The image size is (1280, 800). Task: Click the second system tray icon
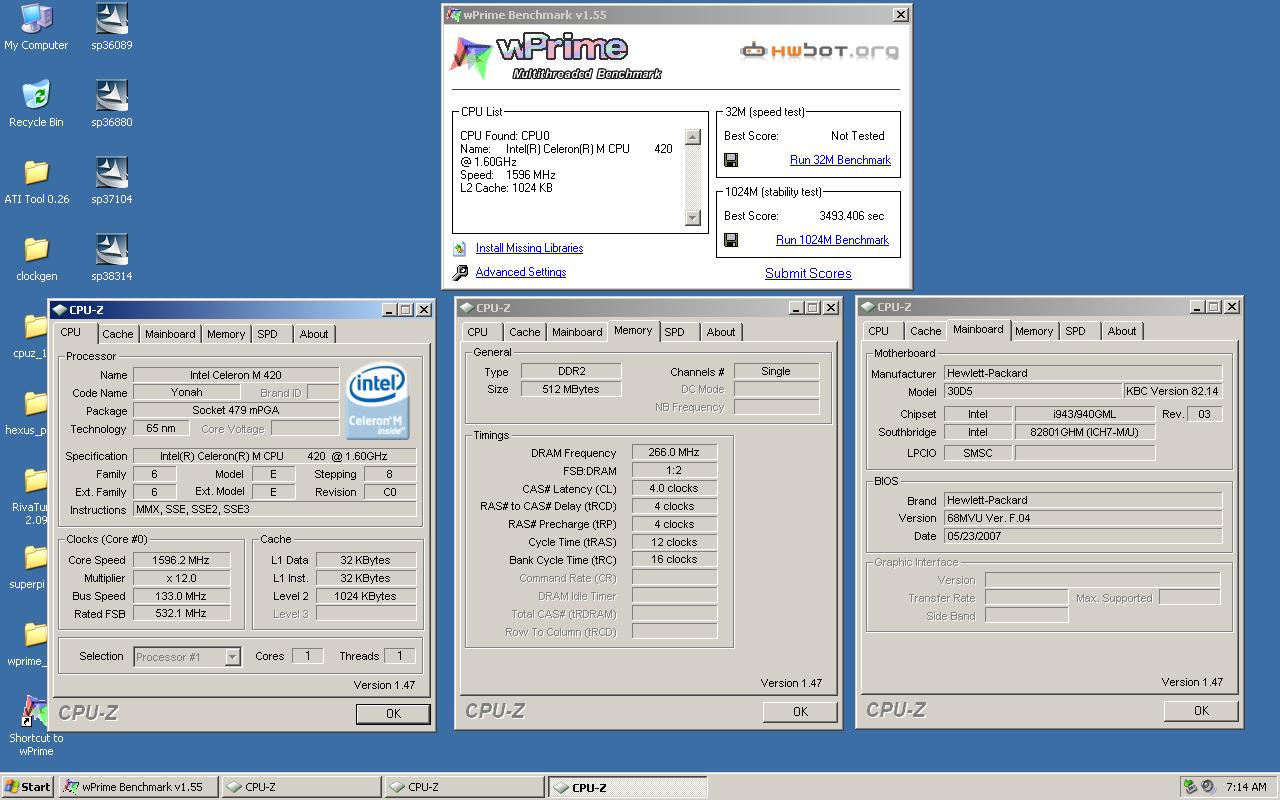1208,787
